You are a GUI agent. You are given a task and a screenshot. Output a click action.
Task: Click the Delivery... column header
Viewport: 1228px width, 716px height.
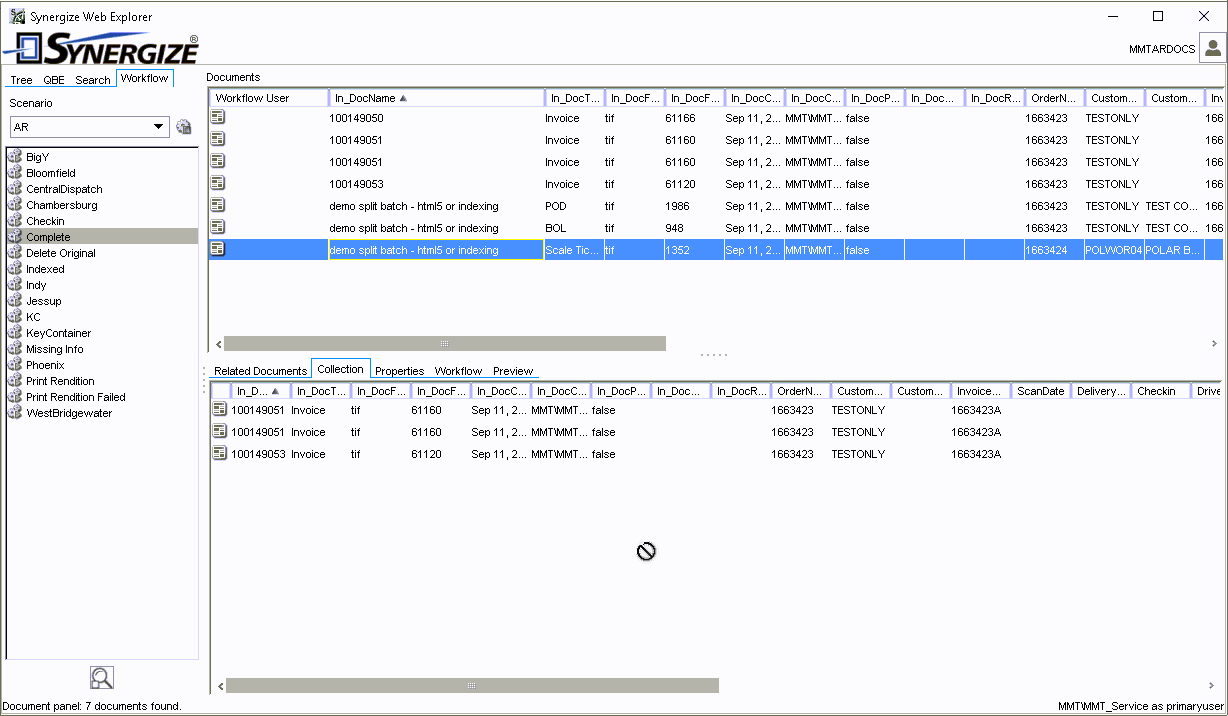point(1101,391)
